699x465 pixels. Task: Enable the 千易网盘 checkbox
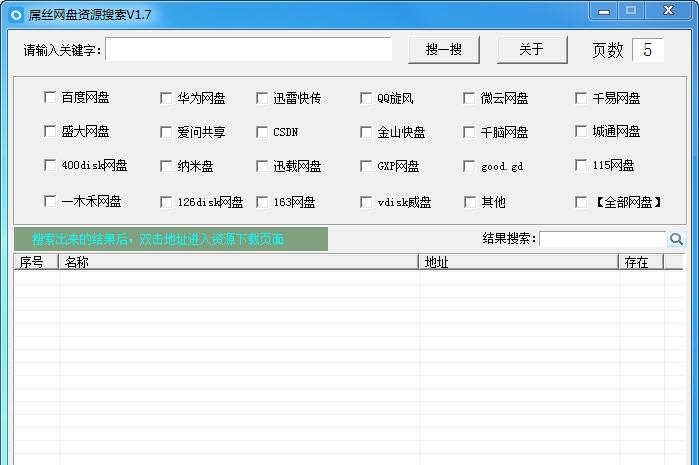click(x=581, y=98)
